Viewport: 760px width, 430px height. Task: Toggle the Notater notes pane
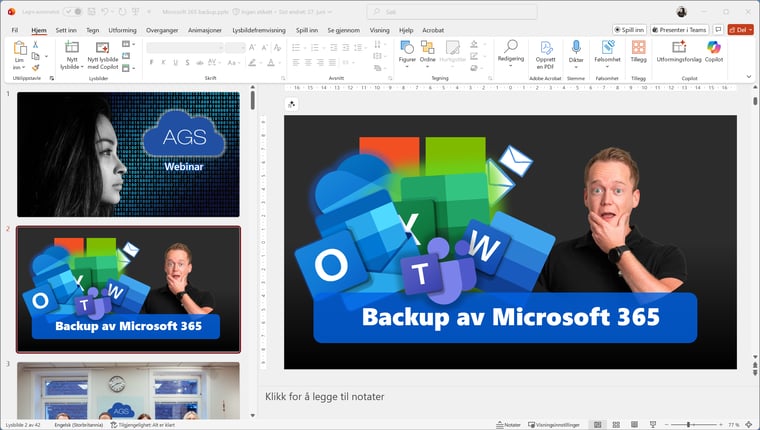(x=508, y=425)
